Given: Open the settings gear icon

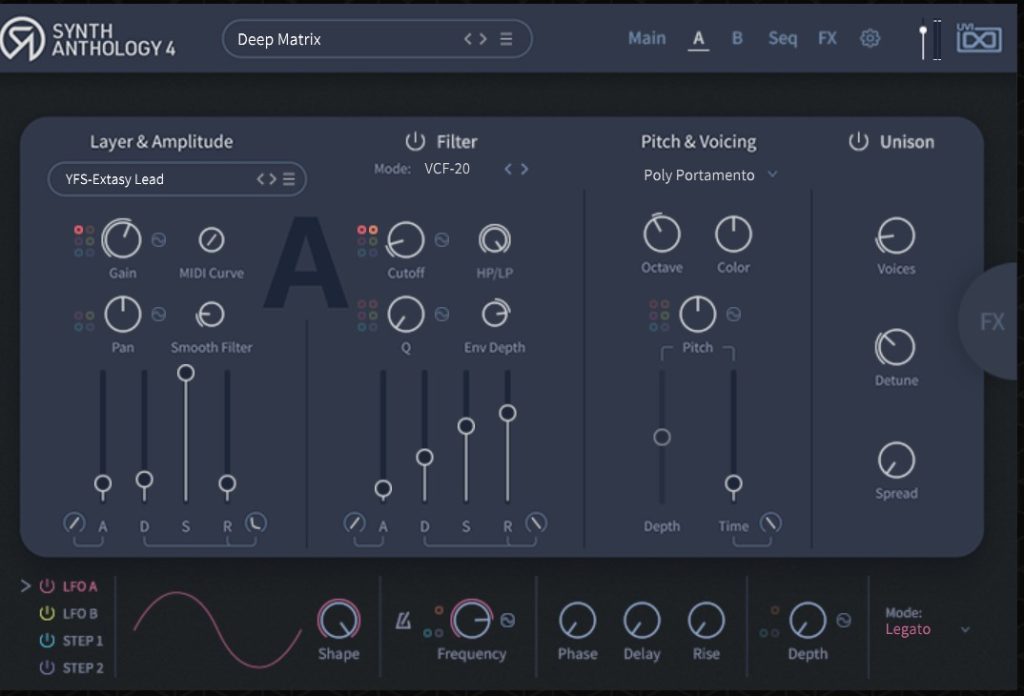Looking at the screenshot, I should click(x=870, y=39).
